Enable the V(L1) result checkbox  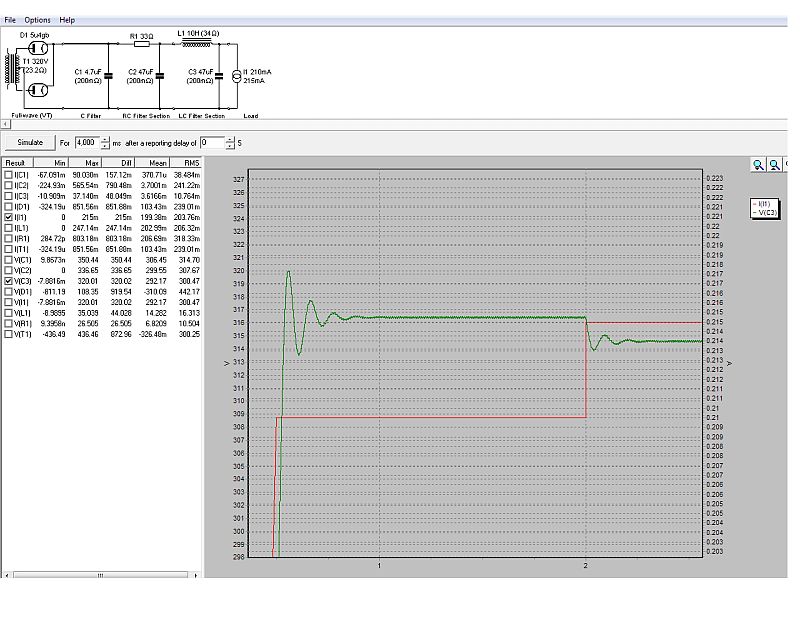click(8, 313)
